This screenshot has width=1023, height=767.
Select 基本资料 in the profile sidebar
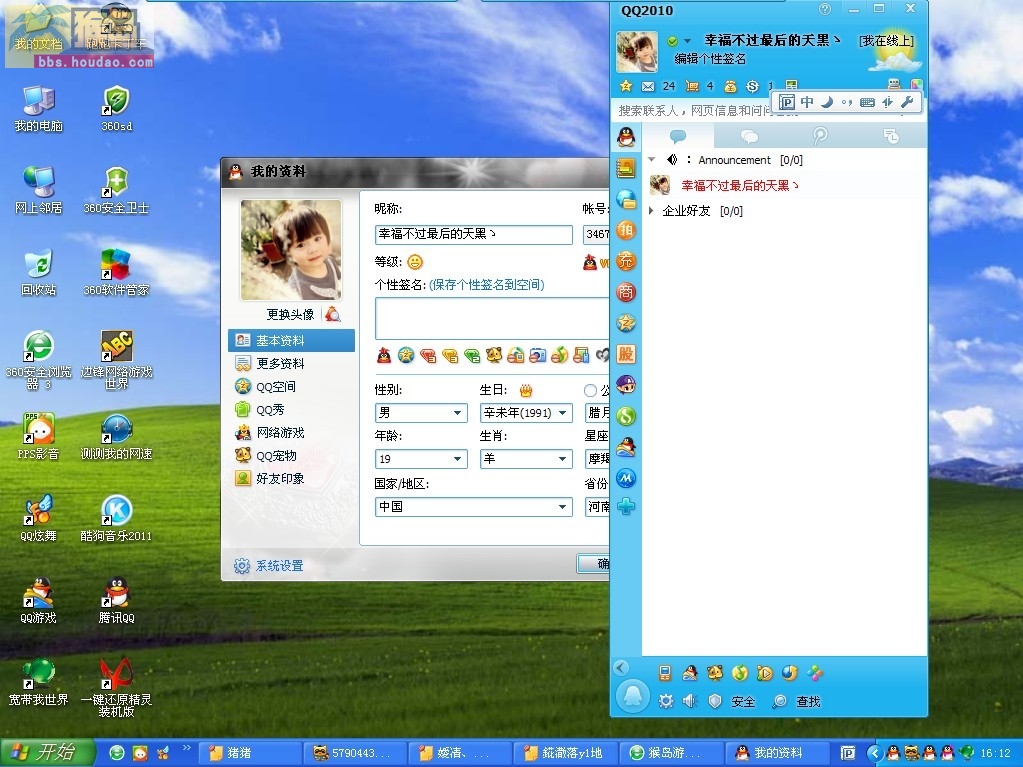click(291, 340)
